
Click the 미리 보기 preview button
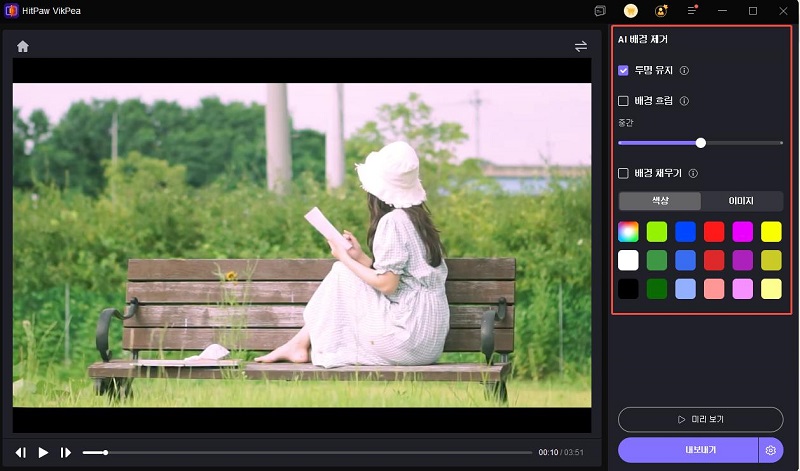700,419
